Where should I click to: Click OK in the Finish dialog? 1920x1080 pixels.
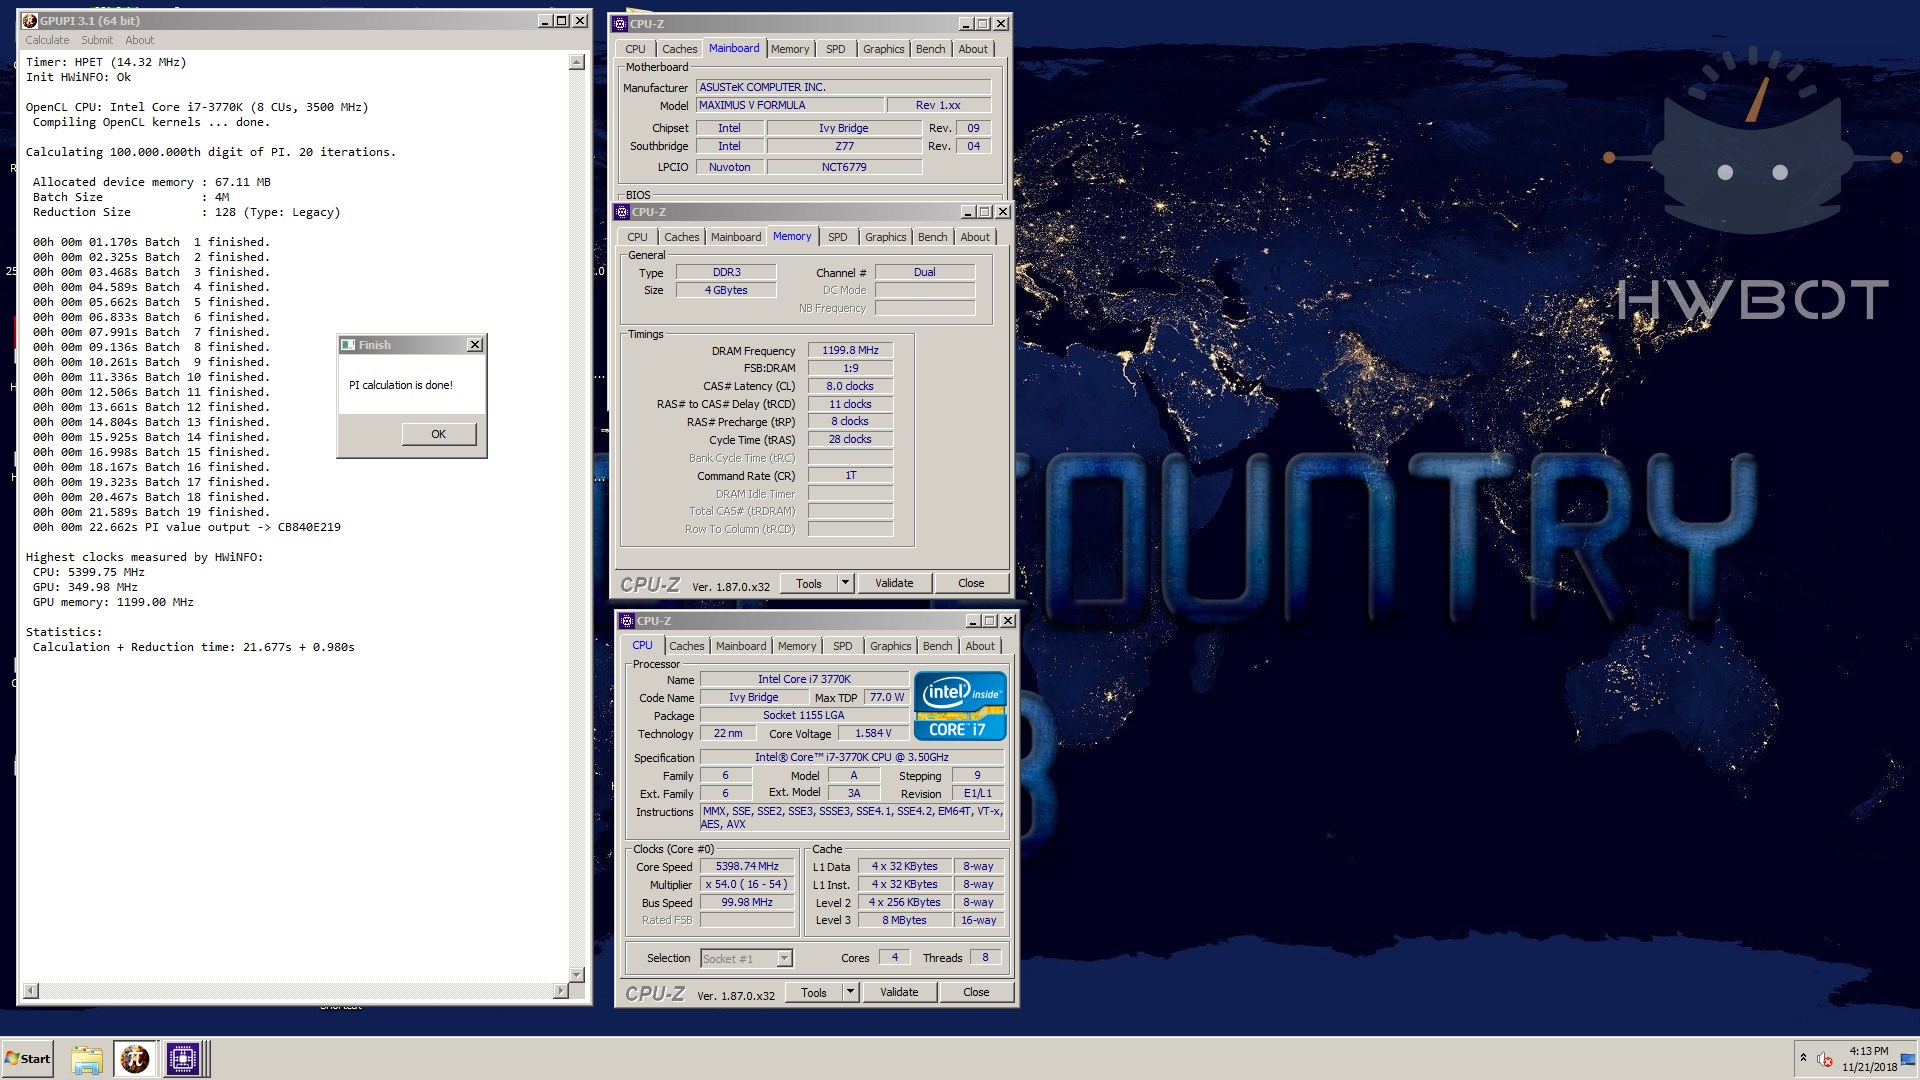(438, 434)
